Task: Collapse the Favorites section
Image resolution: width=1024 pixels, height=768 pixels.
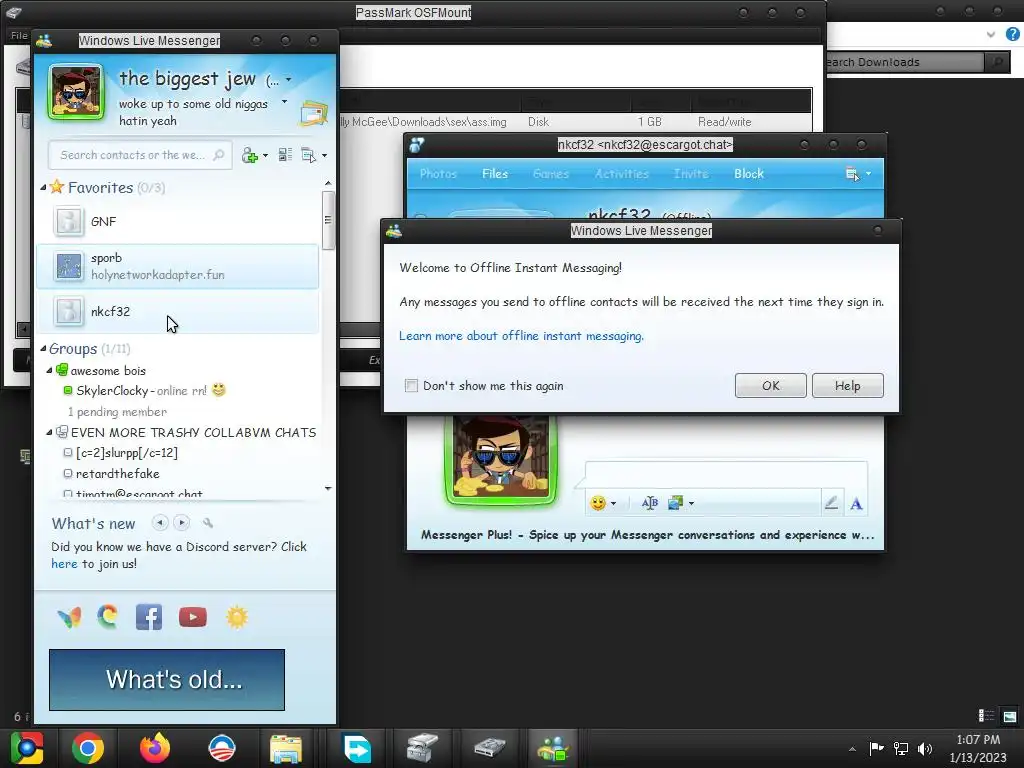Action: pyautogui.click(x=43, y=187)
